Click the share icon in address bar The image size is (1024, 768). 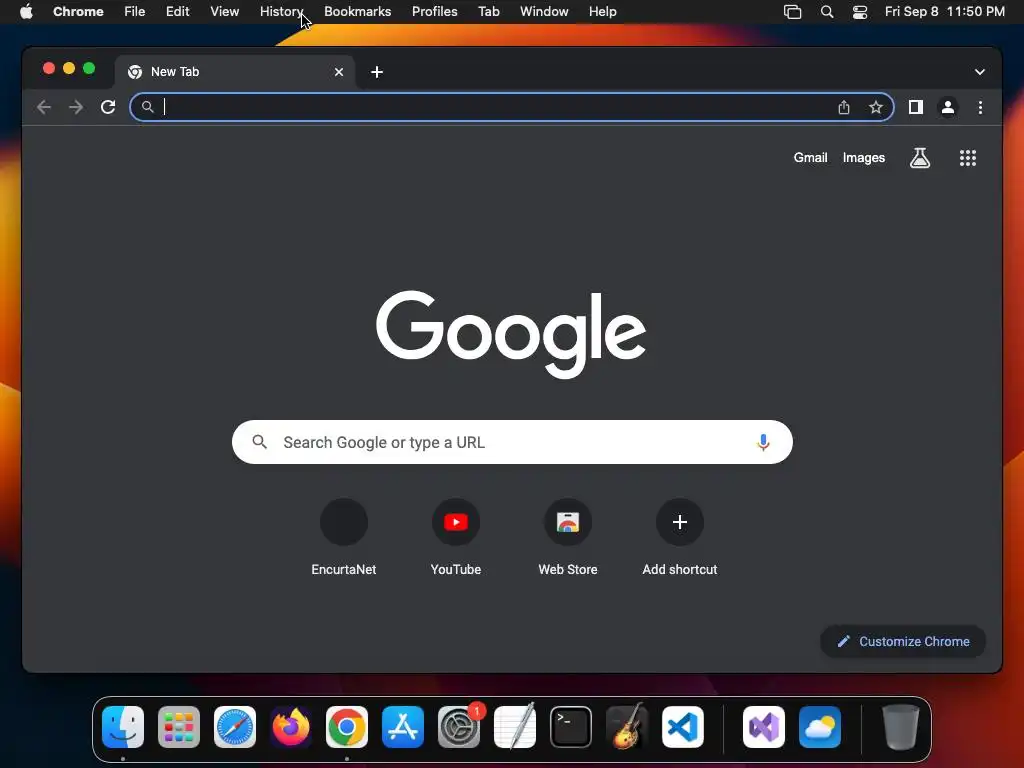(844, 107)
